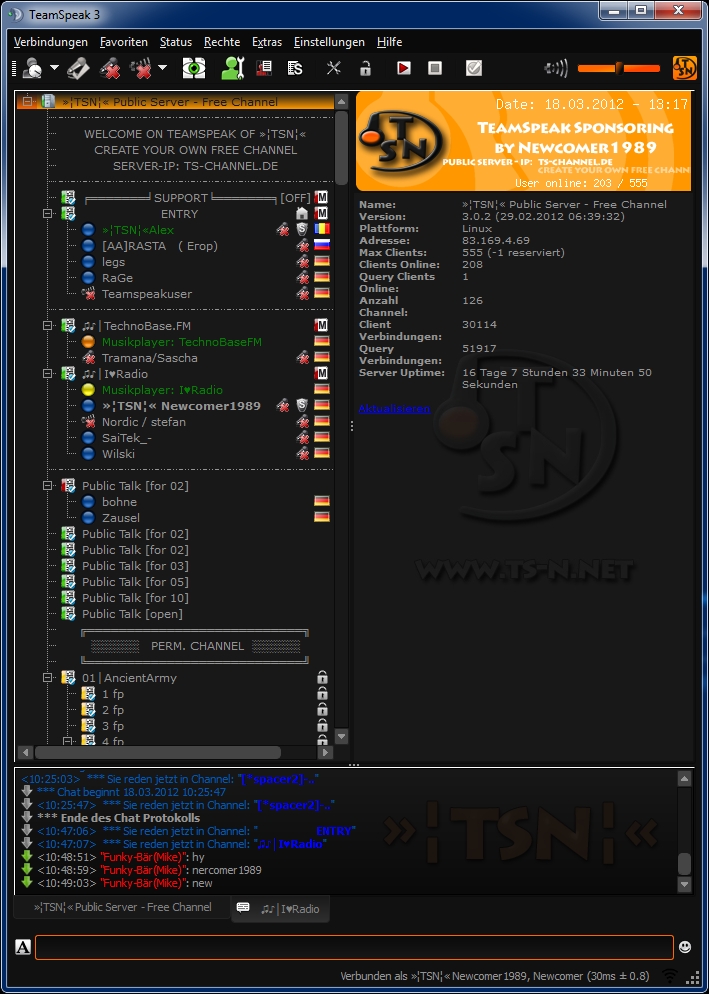The image size is (709, 994).
Task: Select the 2 fp subchannel
Action: point(113,709)
